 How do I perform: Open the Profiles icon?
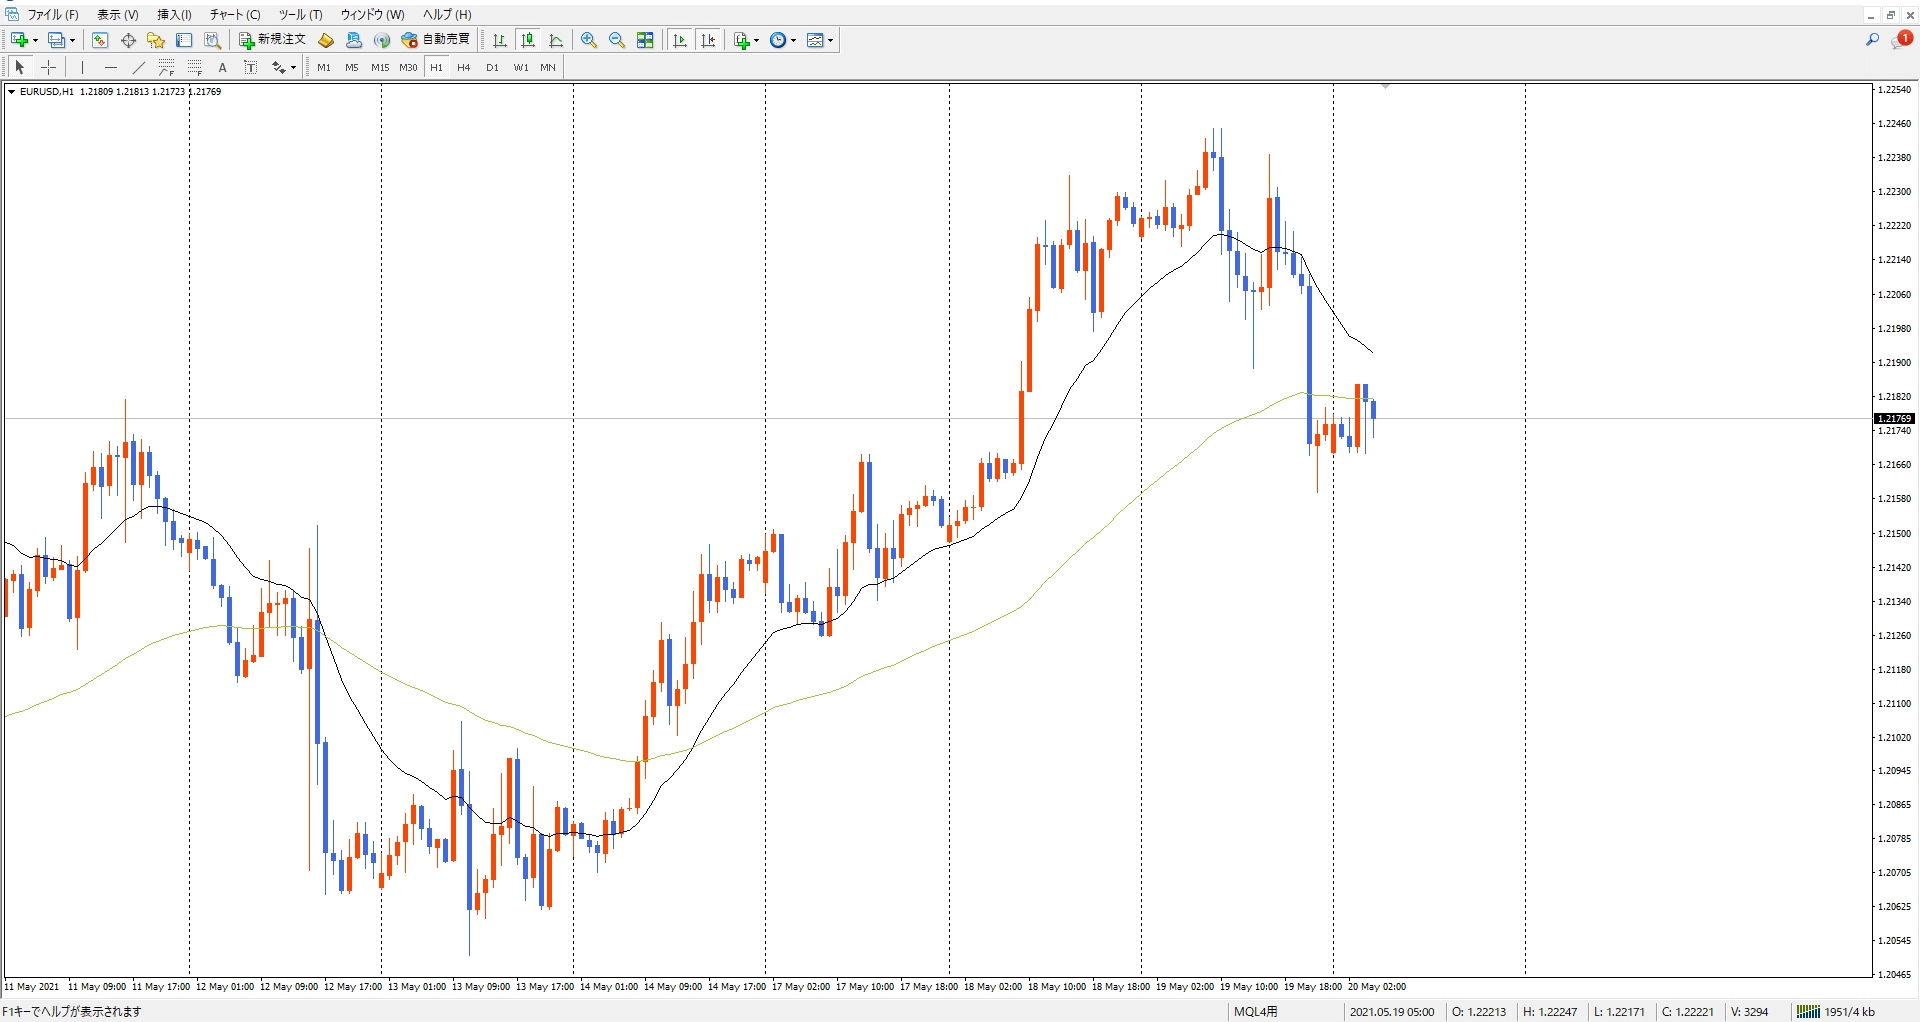[56, 40]
